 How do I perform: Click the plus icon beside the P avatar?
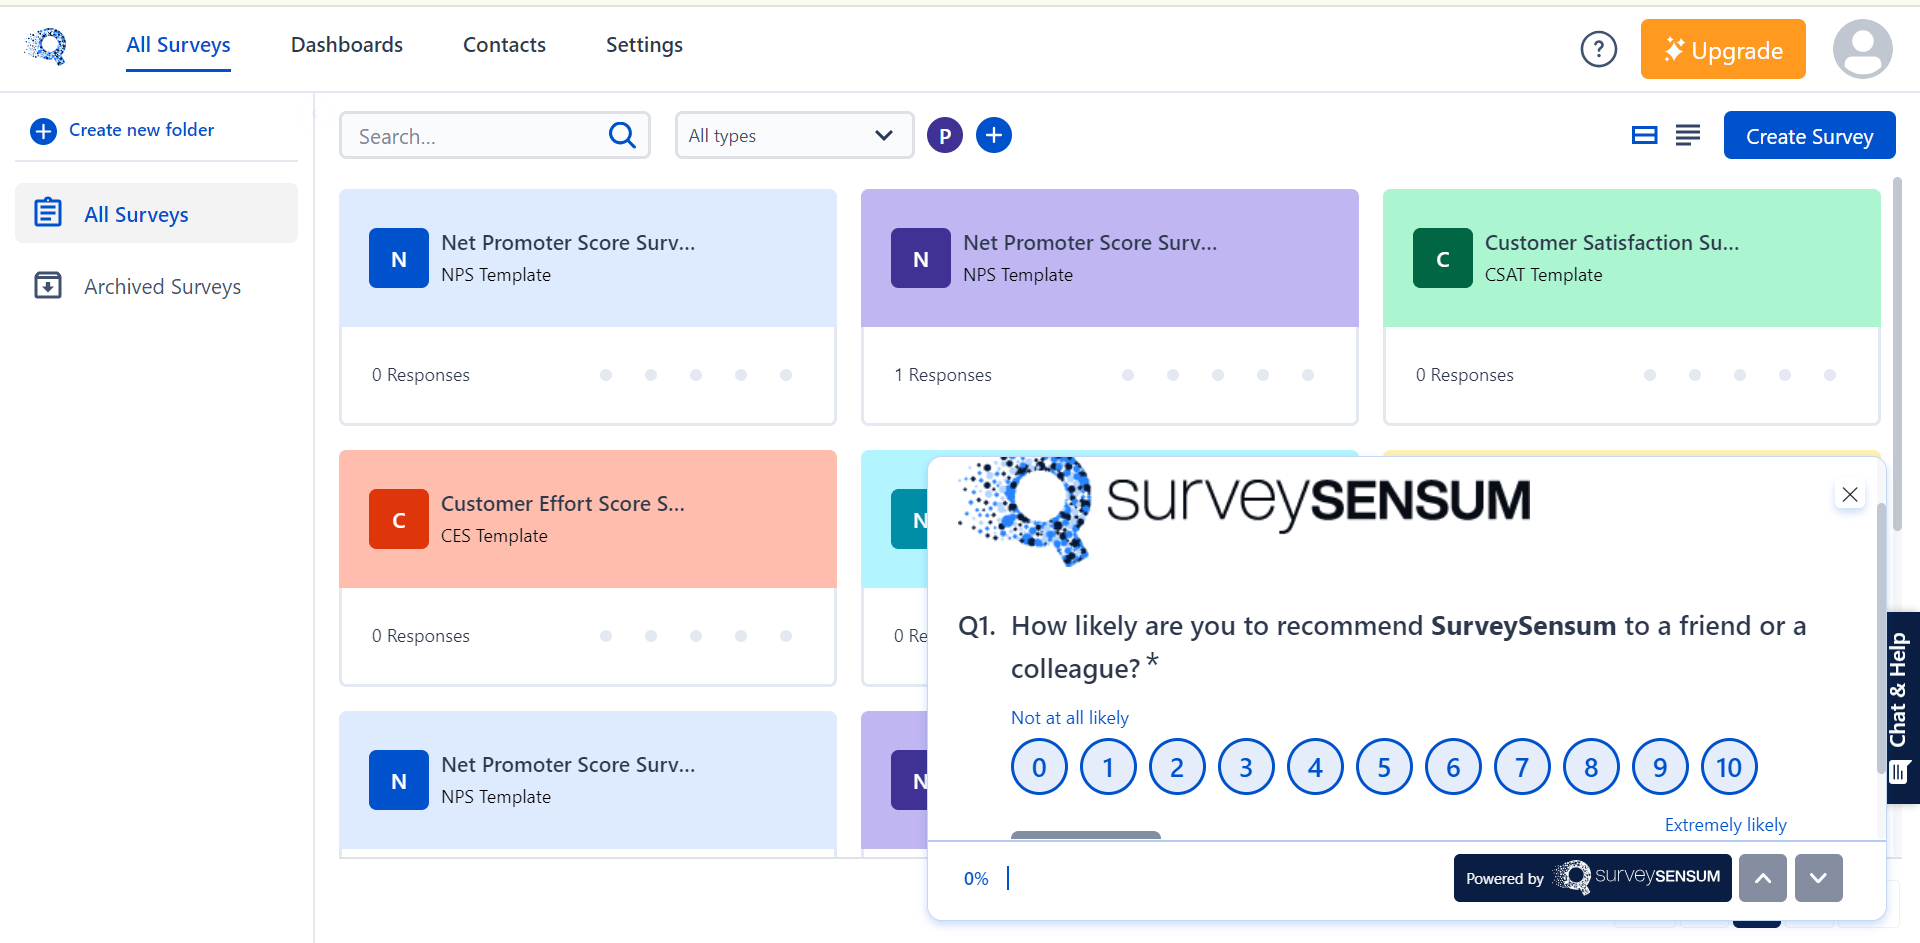993,134
